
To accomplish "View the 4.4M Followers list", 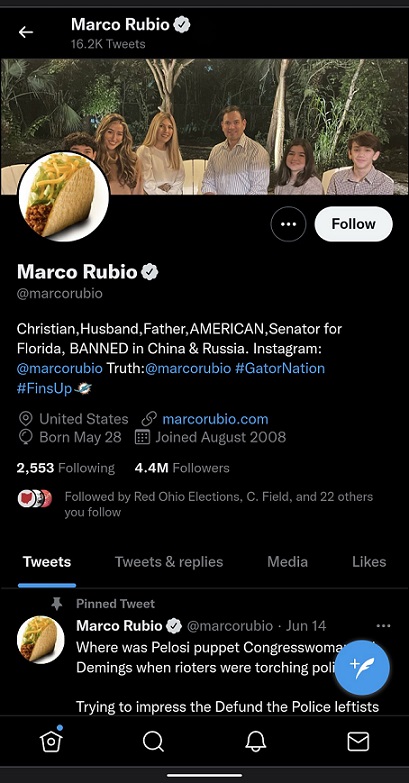I will tap(182, 468).
